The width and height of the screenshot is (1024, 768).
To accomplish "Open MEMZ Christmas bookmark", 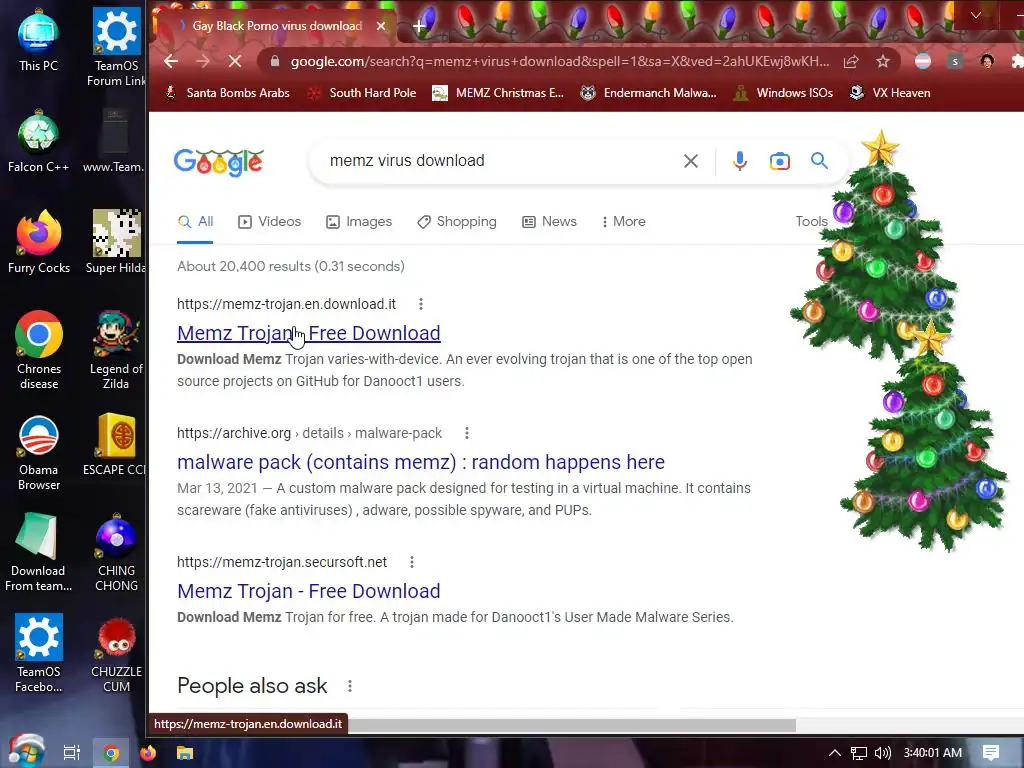I will point(498,93).
